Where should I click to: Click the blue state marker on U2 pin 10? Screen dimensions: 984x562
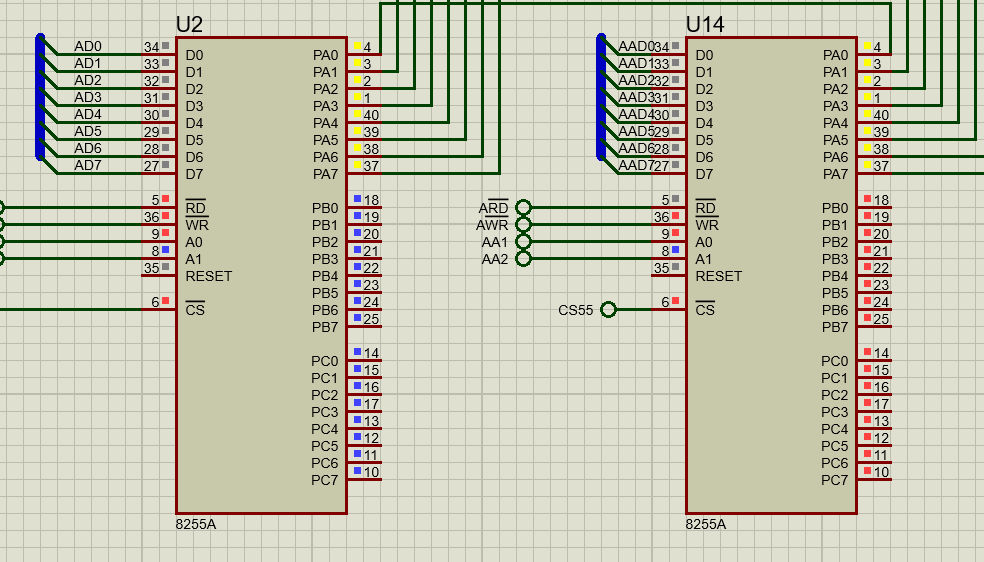357,470
